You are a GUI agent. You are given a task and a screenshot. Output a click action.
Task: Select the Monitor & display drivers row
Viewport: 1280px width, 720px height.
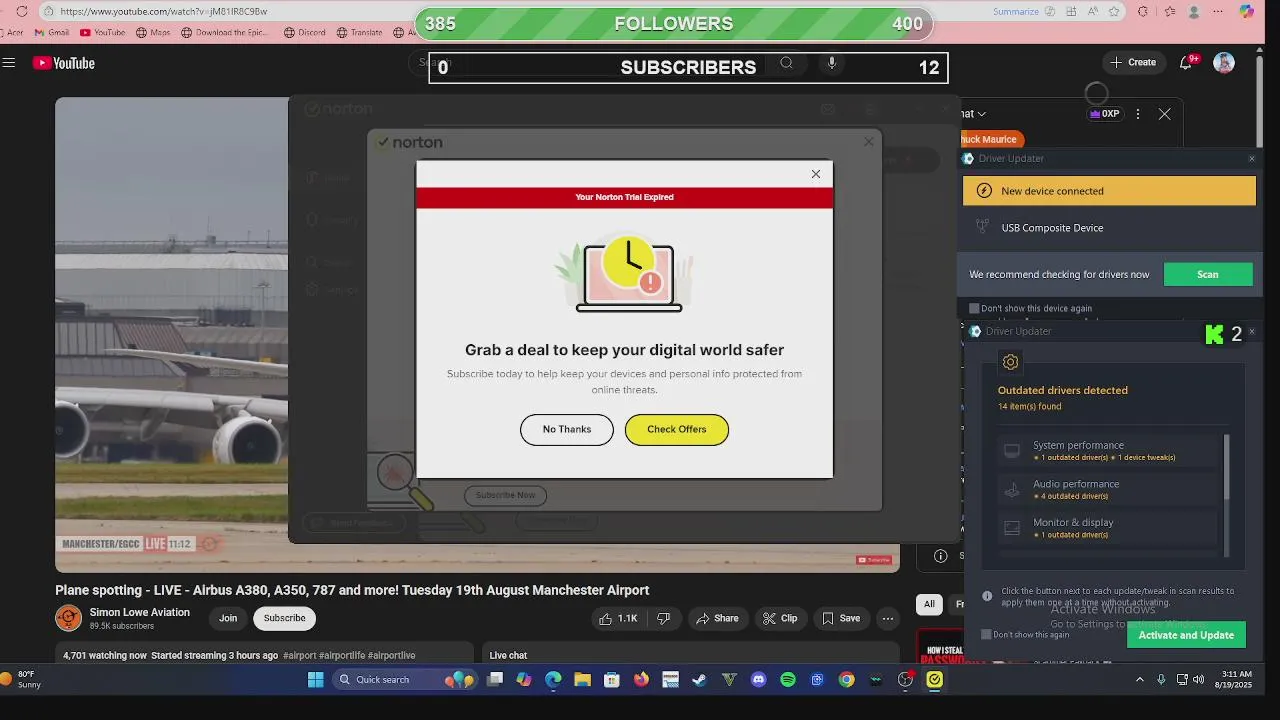point(1109,528)
